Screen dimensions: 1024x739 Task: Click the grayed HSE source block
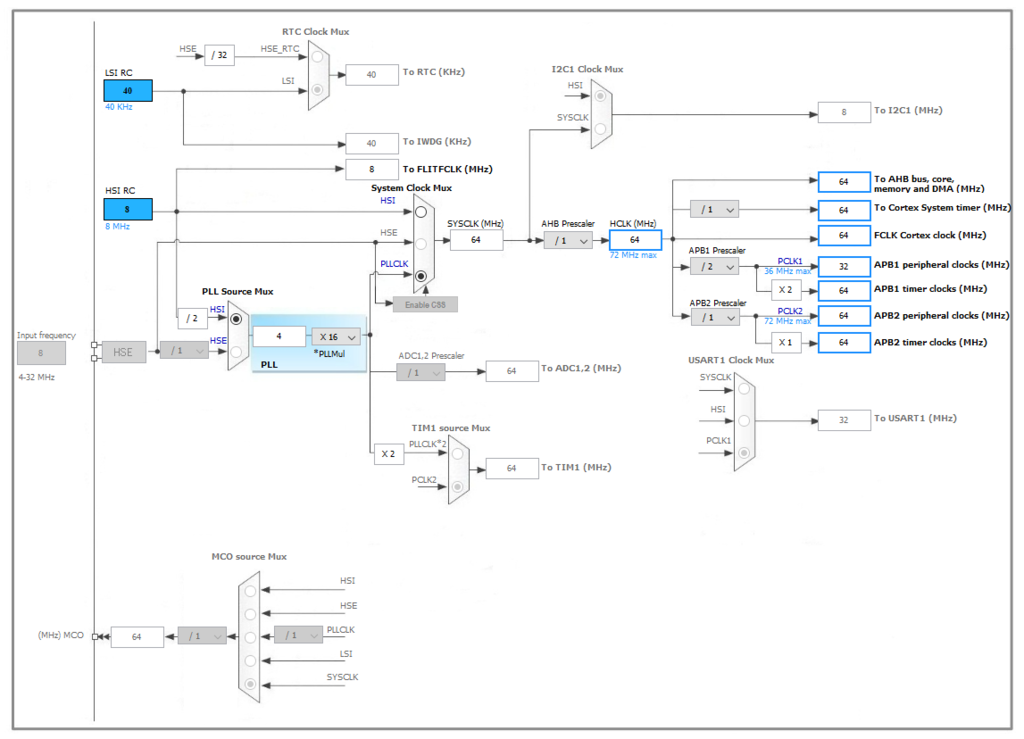click(124, 352)
